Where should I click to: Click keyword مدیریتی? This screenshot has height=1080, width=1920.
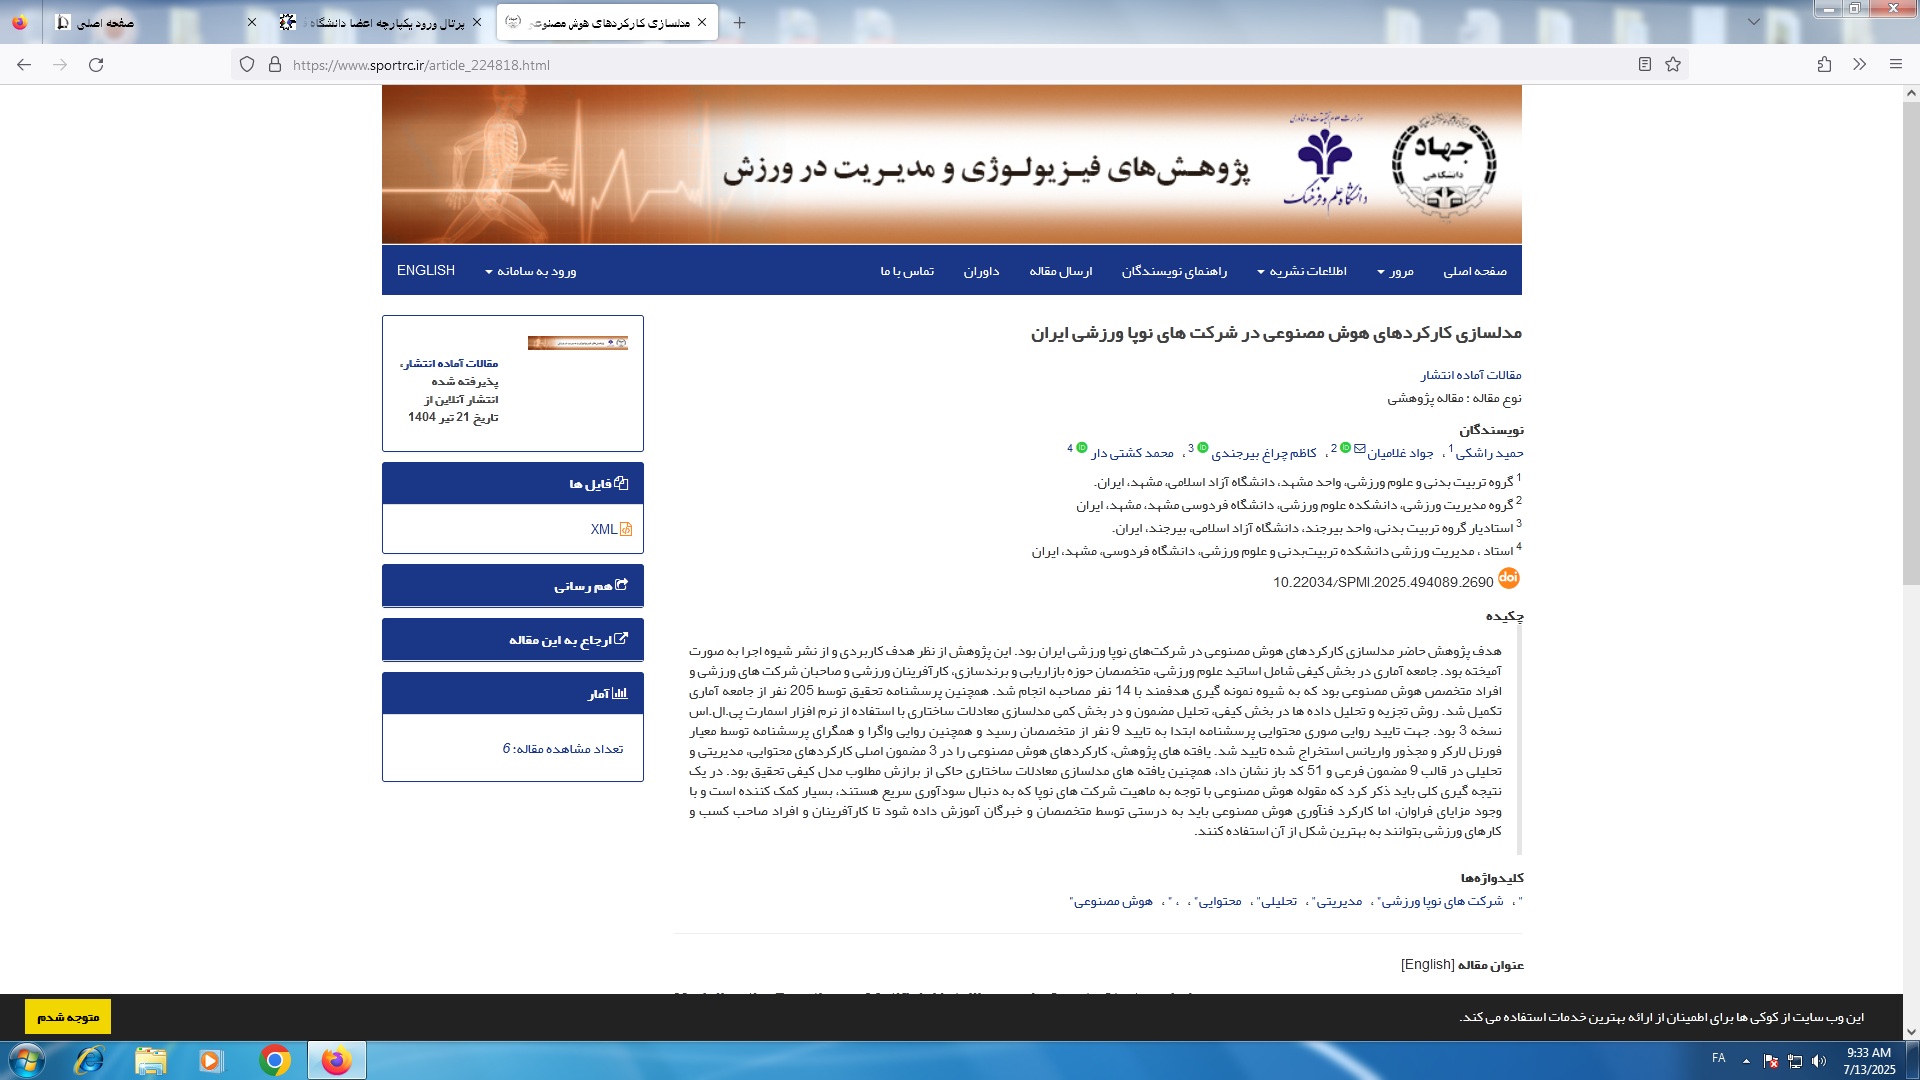coord(1339,901)
